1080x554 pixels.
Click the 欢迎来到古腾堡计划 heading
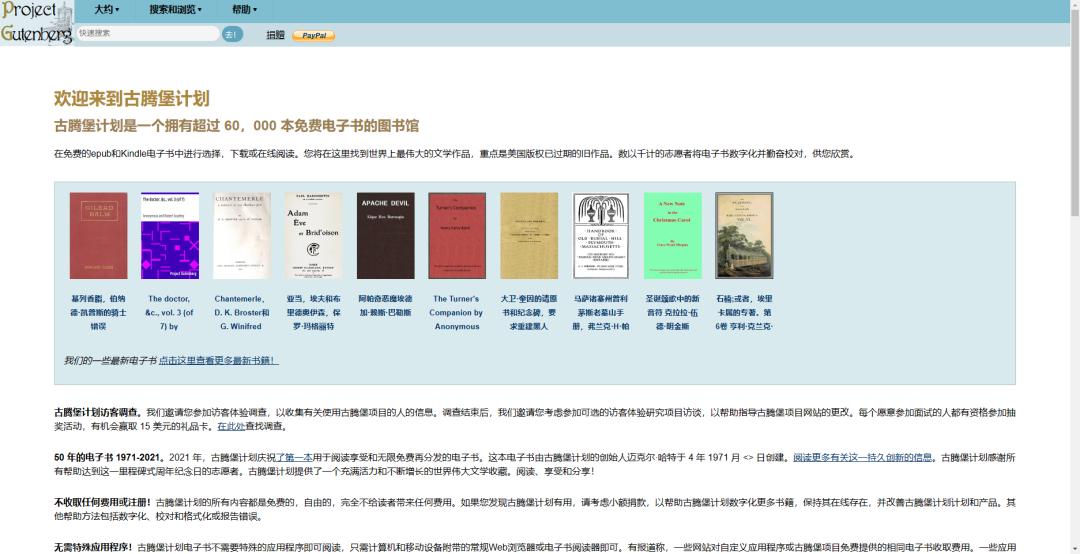tap(132, 99)
